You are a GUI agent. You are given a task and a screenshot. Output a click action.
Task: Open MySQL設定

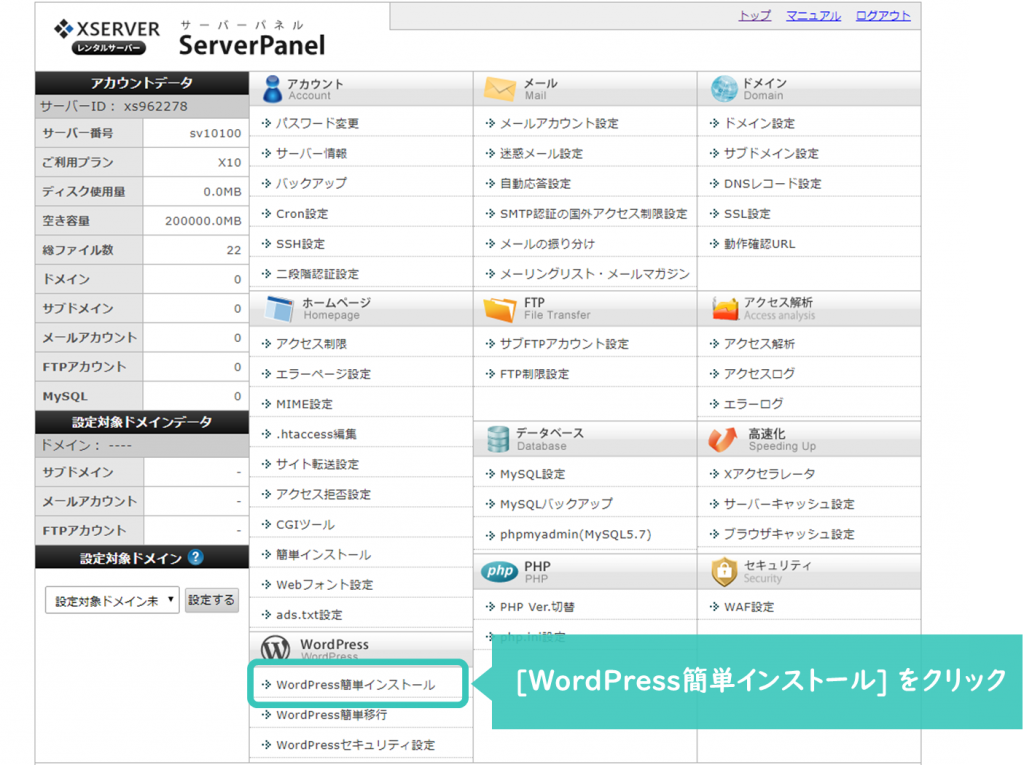(x=532, y=474)
